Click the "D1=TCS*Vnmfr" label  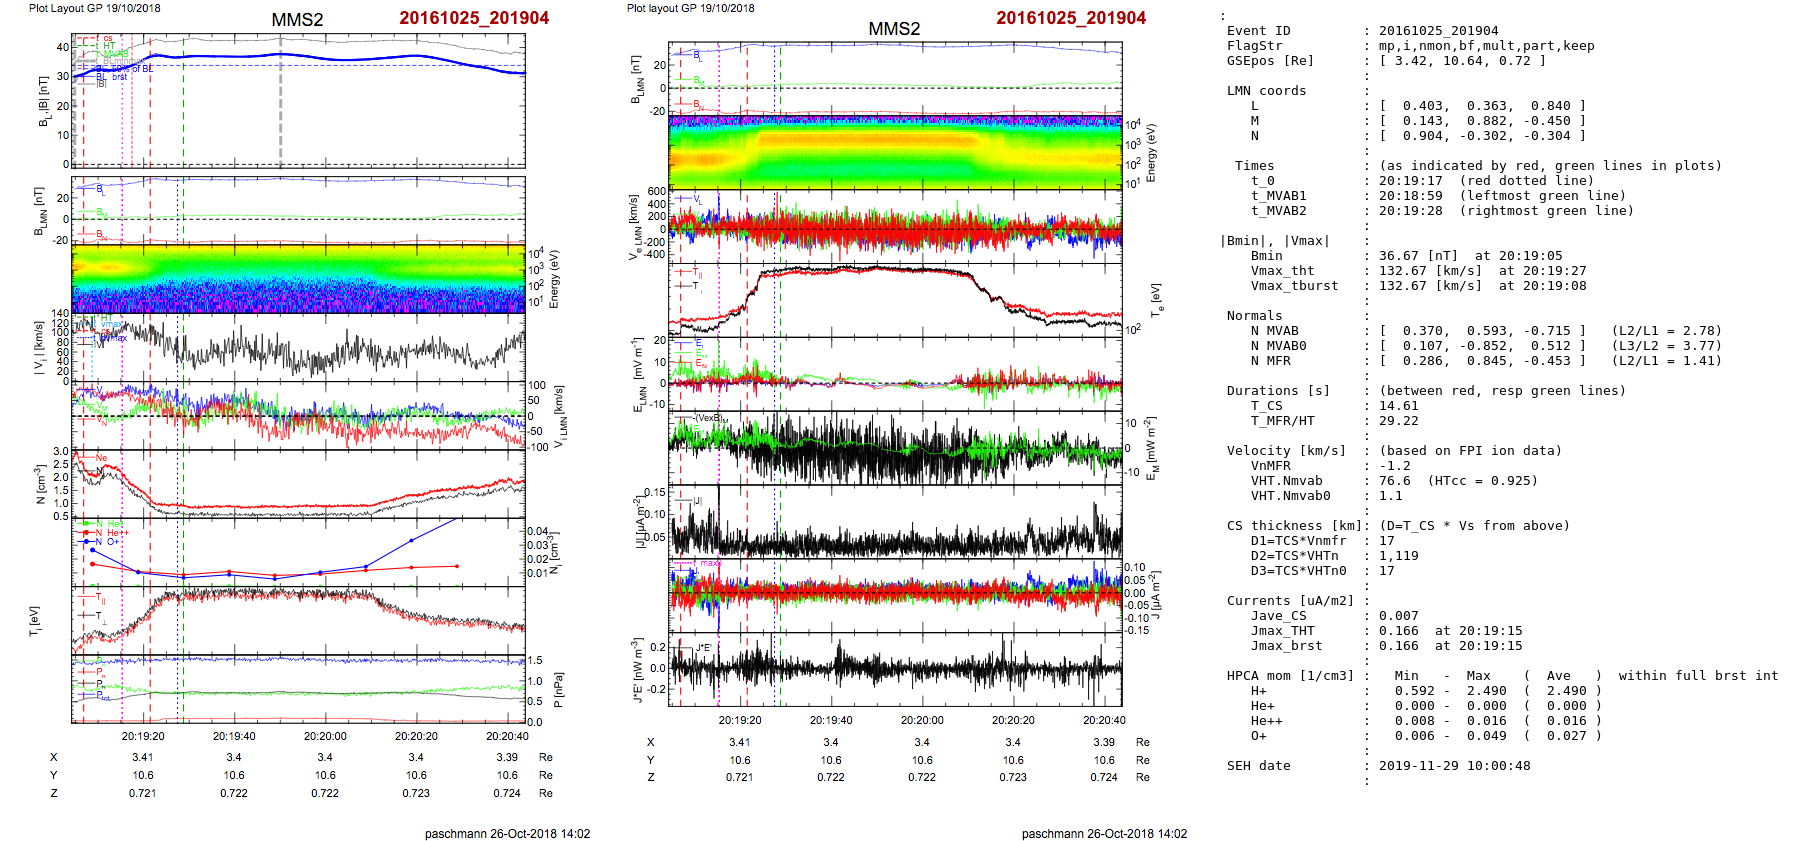pos(1299,541)
